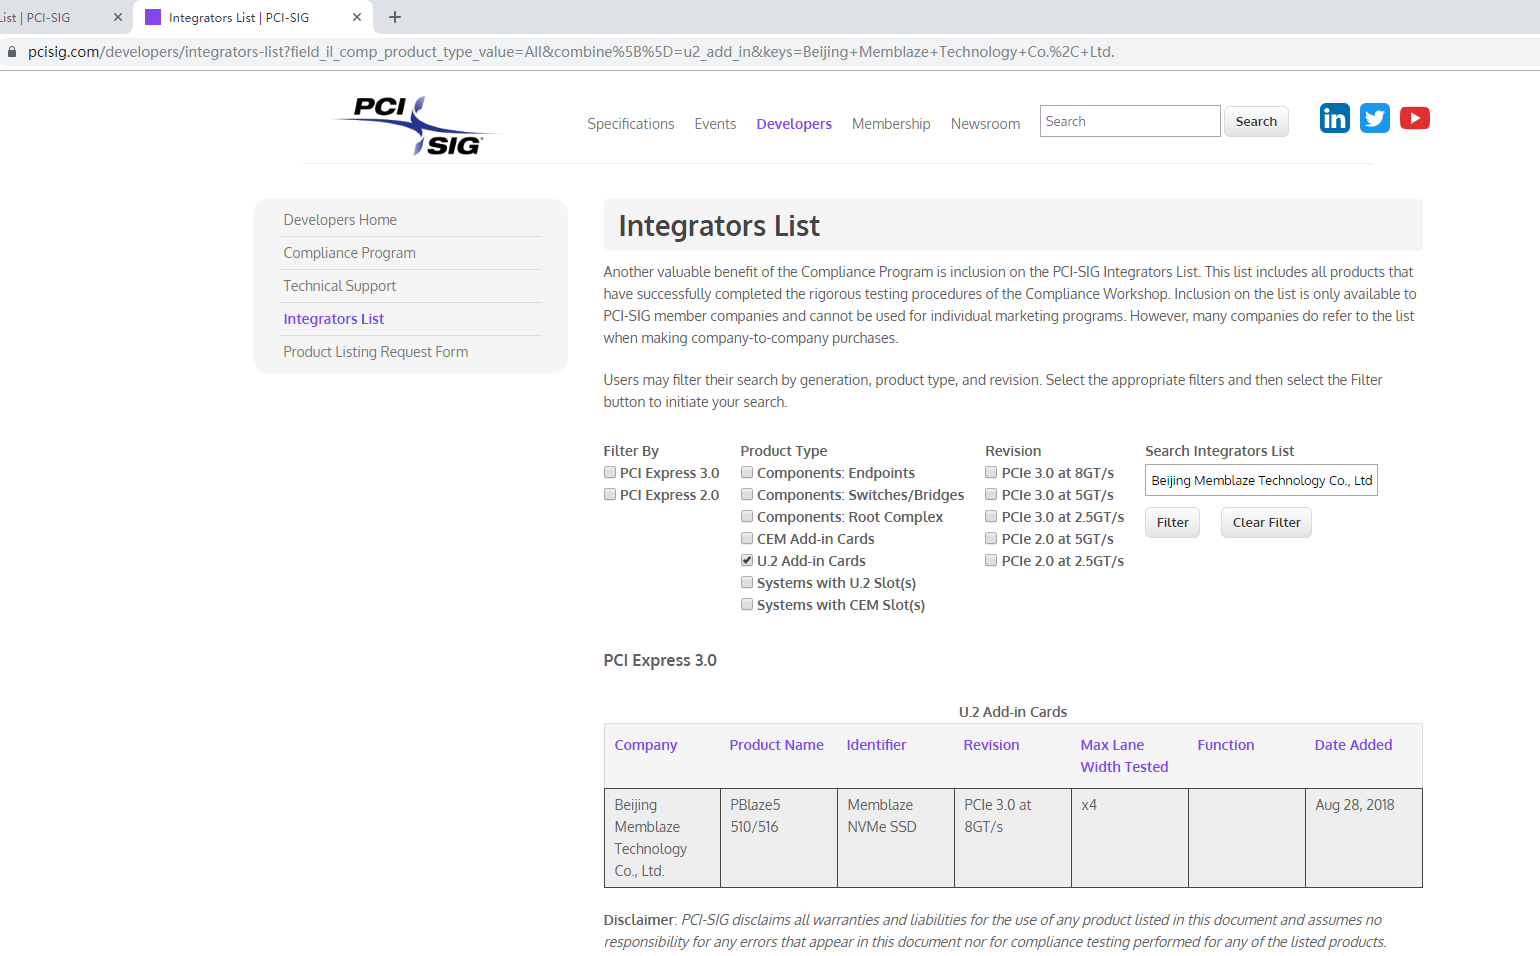The height and width of the screenshot is (956, 1540).
Task: Open Compliance Program sidebar link
Action: [349, 253]
